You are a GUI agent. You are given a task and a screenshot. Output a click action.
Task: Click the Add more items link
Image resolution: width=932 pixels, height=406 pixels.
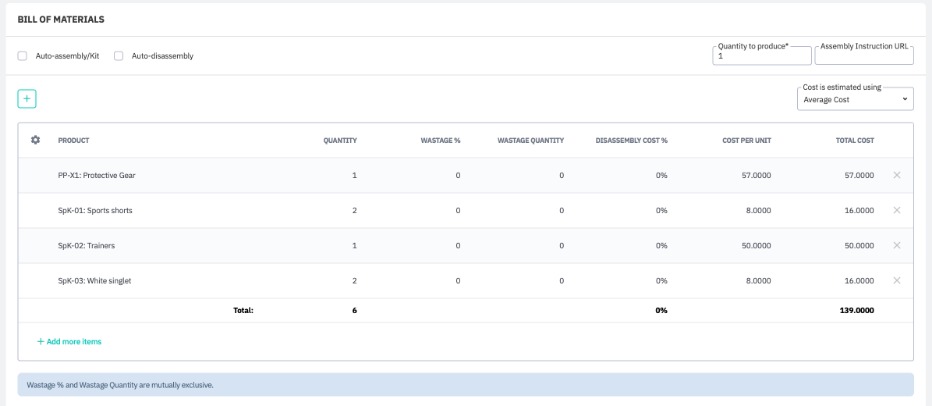click(69, 341)
